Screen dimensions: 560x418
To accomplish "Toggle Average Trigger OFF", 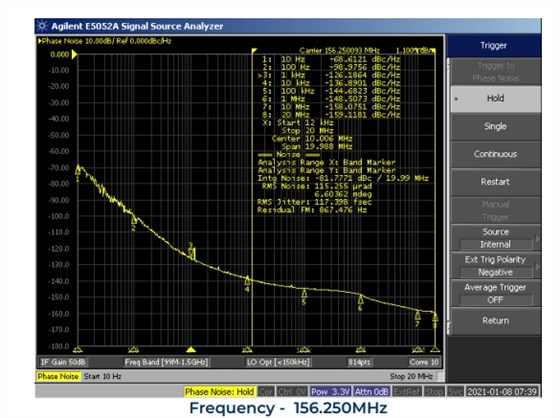I will click(x=495, y=294).
